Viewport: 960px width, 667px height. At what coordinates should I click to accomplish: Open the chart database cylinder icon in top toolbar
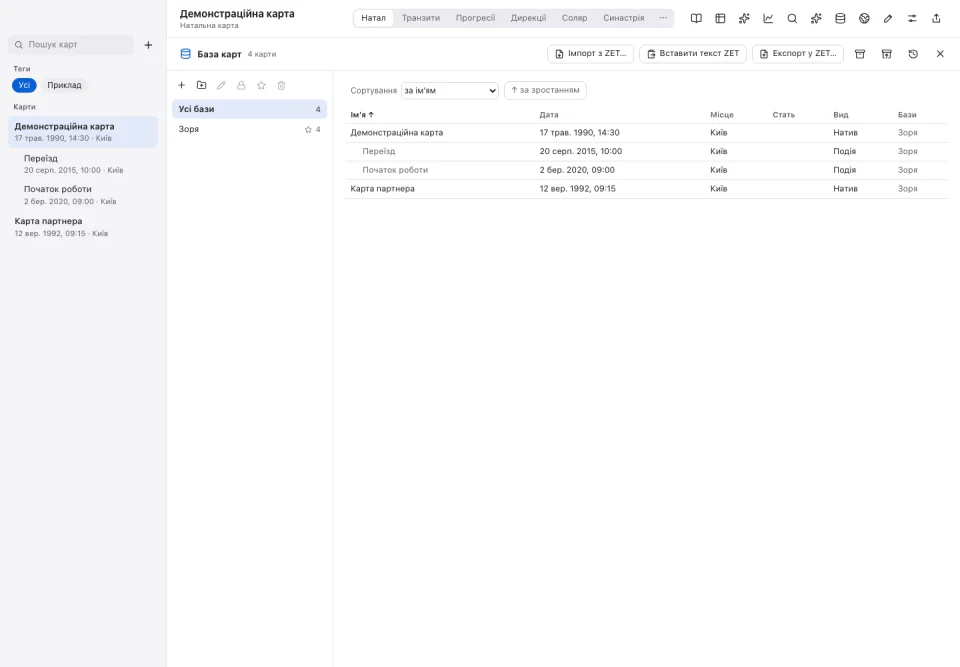pos(840,18)
